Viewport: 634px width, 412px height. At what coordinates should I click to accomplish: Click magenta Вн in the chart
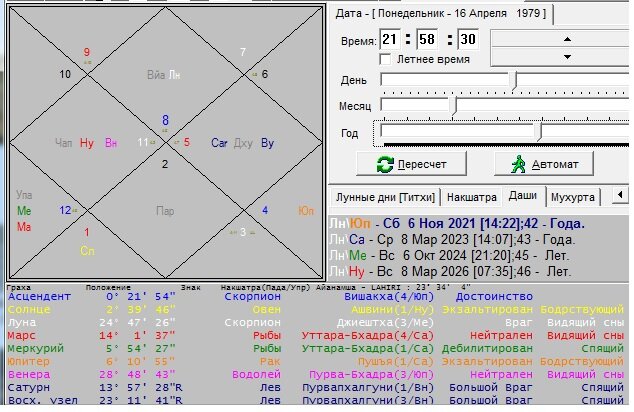111,143
